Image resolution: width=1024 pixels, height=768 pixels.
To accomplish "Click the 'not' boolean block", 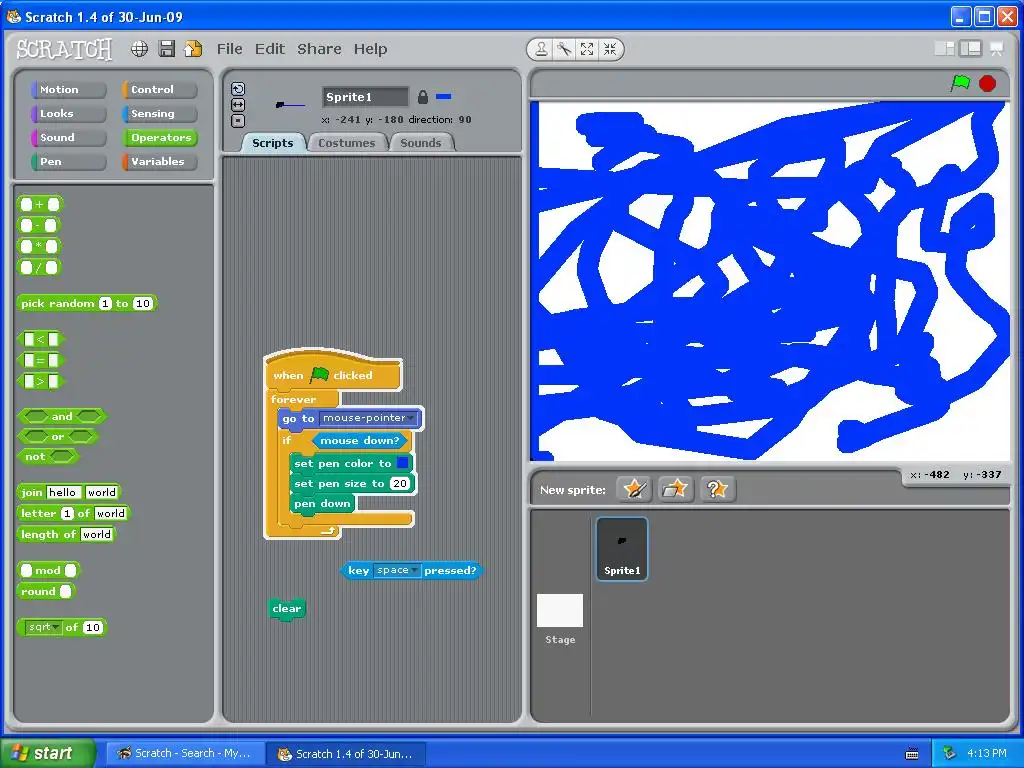I will pyautogui.click(x=48, y=456).
